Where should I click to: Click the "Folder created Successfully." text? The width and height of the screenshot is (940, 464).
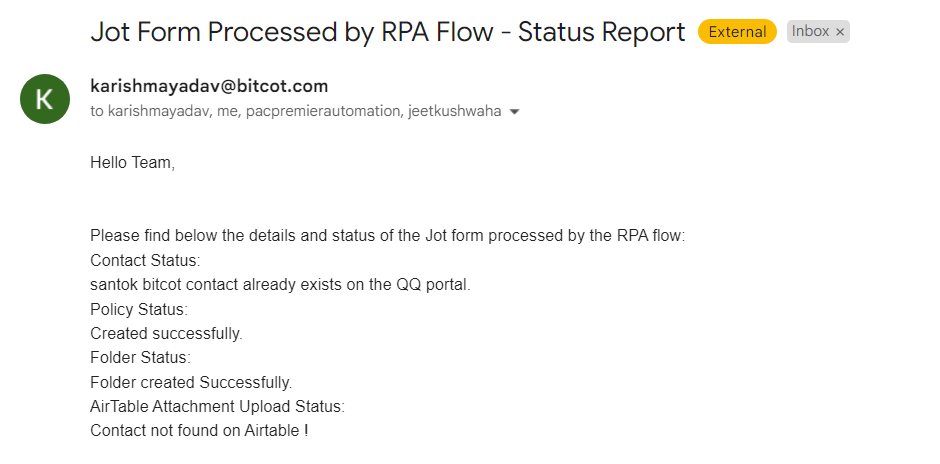191,382
